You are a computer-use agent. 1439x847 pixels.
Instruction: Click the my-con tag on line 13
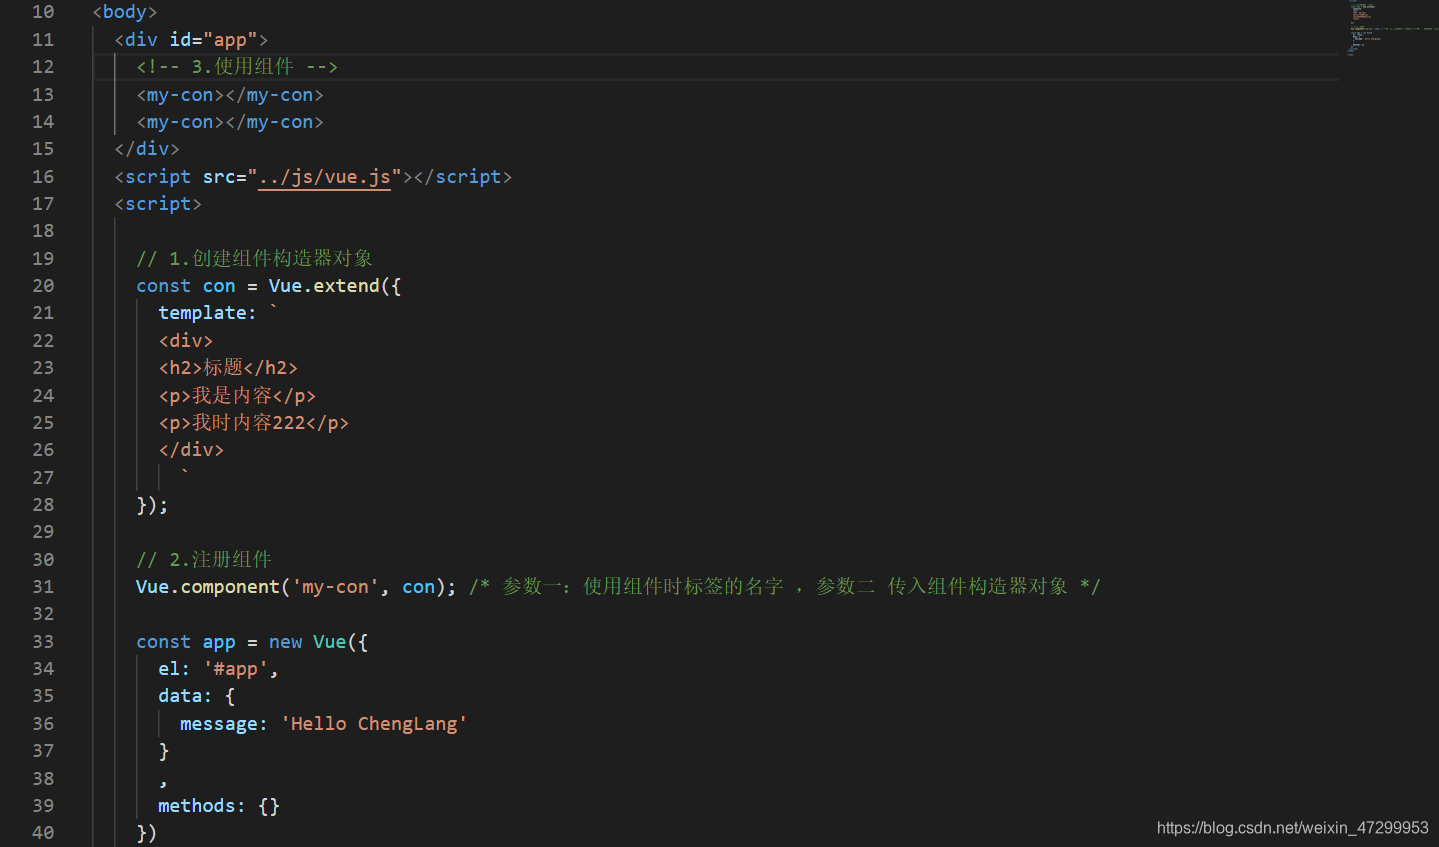pyautogui.click(x=230, y=95)
